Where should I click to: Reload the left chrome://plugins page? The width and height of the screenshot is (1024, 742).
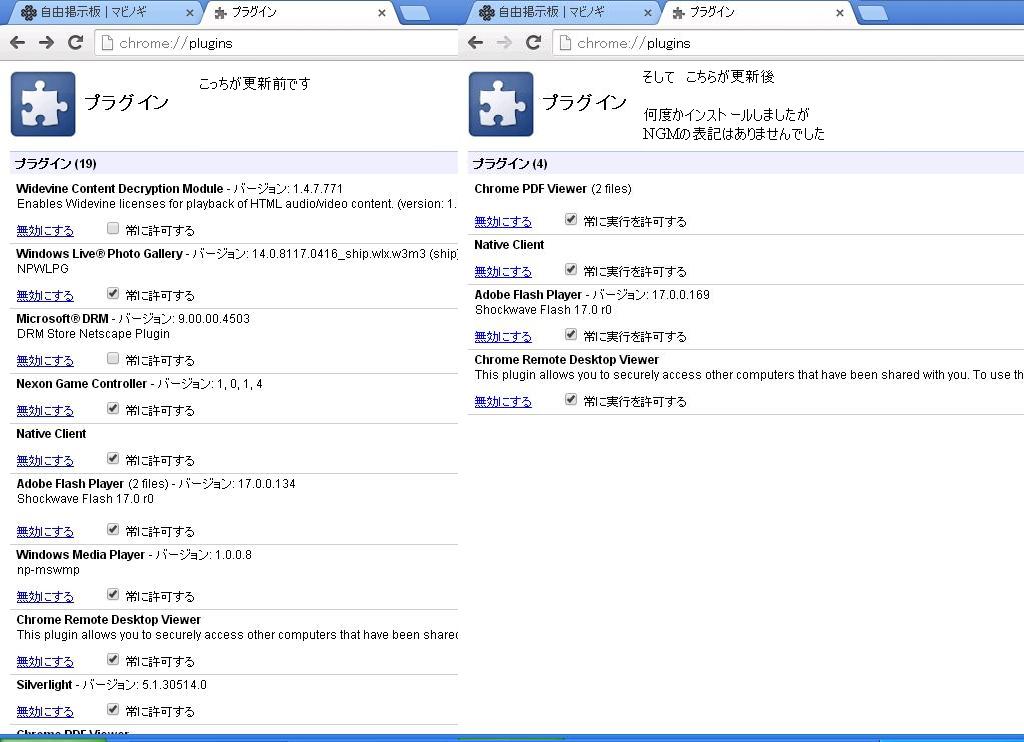coord(75,42)
